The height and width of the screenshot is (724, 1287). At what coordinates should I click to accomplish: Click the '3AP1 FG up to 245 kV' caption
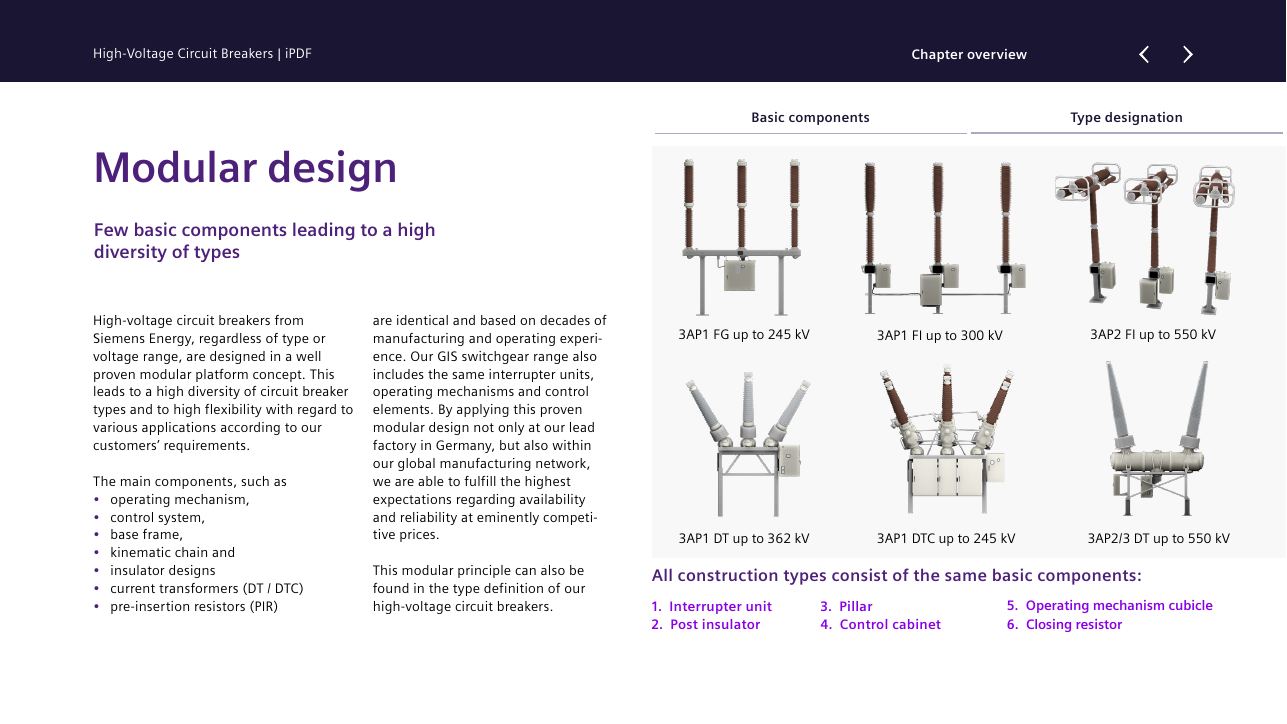pyautogui.click(x=744, y=335)
